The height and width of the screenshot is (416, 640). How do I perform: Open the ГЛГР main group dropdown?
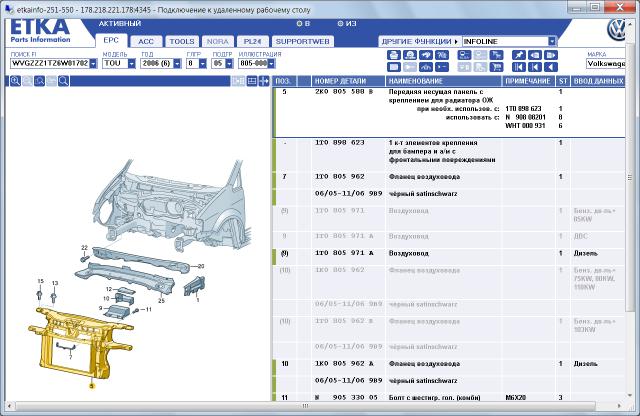pyautogui.click(x=203, y=63)
